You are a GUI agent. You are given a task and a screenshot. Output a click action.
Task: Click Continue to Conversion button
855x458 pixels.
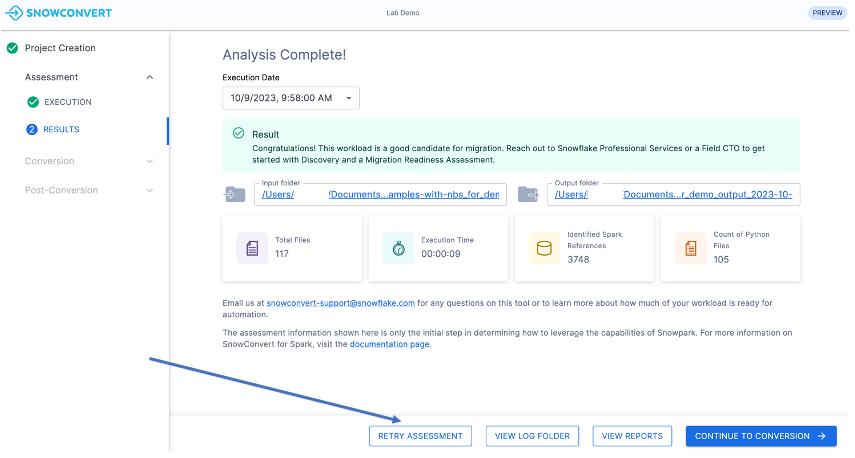(760, 436)
